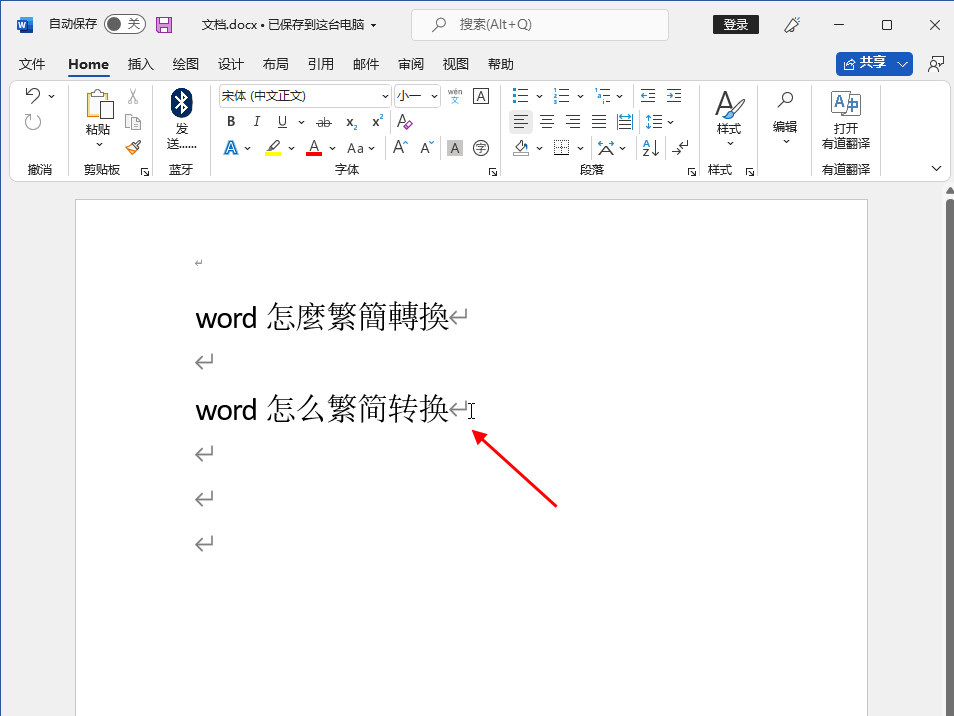Open the font size dropdown
Image resolution: width=954 pixels, height=716 pixels.
pos(434,96)
